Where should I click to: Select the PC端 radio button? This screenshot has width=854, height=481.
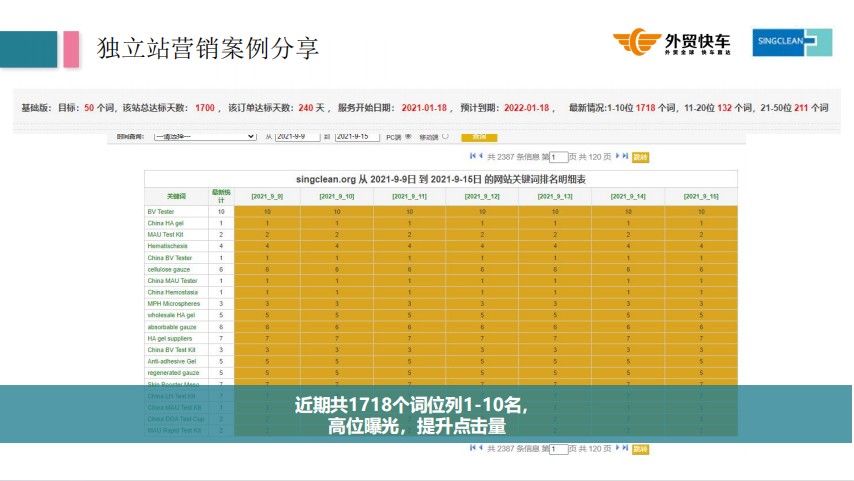click(409, 136)
